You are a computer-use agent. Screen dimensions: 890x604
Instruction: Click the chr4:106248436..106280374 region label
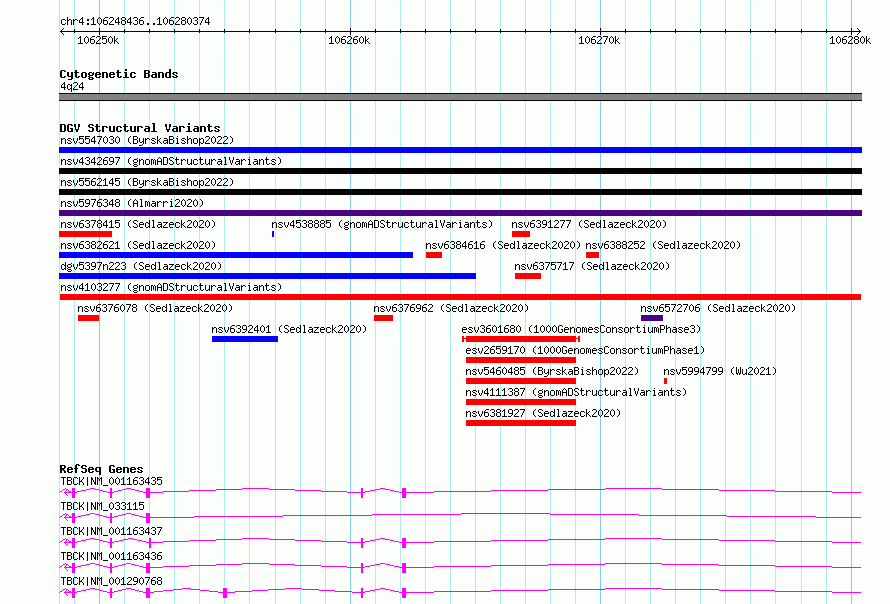[135, 22]
